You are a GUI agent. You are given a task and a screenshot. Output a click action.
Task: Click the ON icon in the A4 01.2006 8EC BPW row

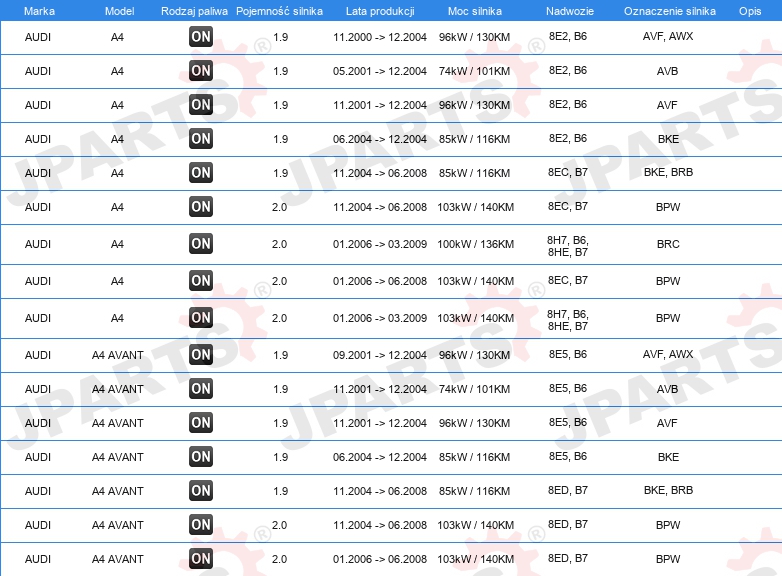click(201, 281)
